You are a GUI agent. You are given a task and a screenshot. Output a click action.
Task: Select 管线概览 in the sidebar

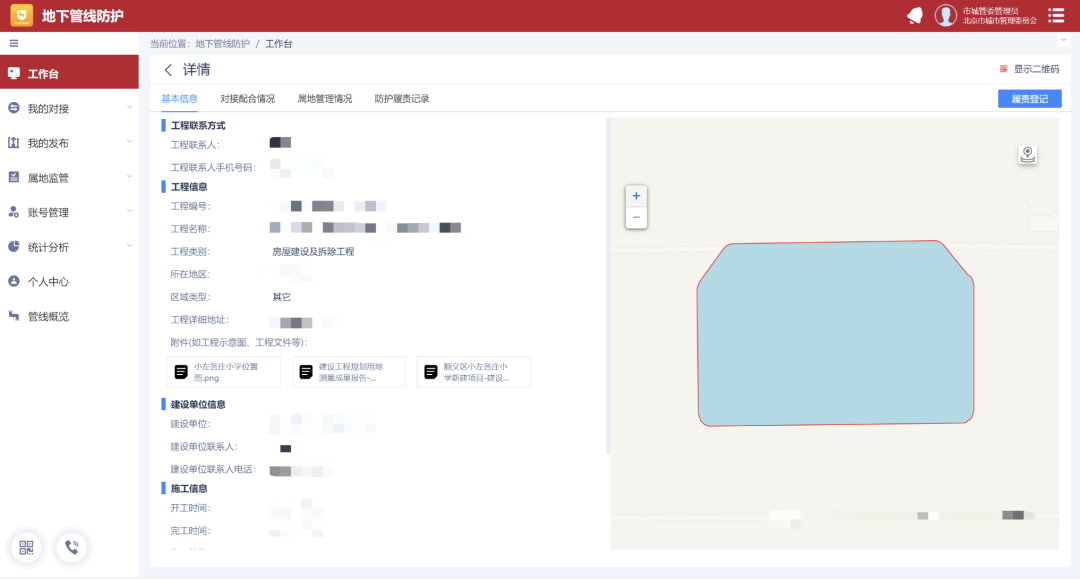point(48,316)
